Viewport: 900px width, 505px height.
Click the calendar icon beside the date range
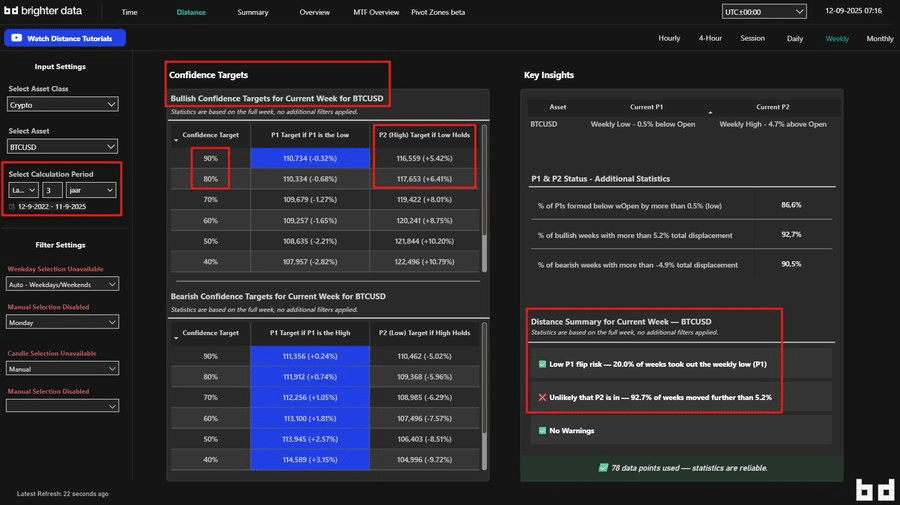pyautogui.click(x=11, y=206)
